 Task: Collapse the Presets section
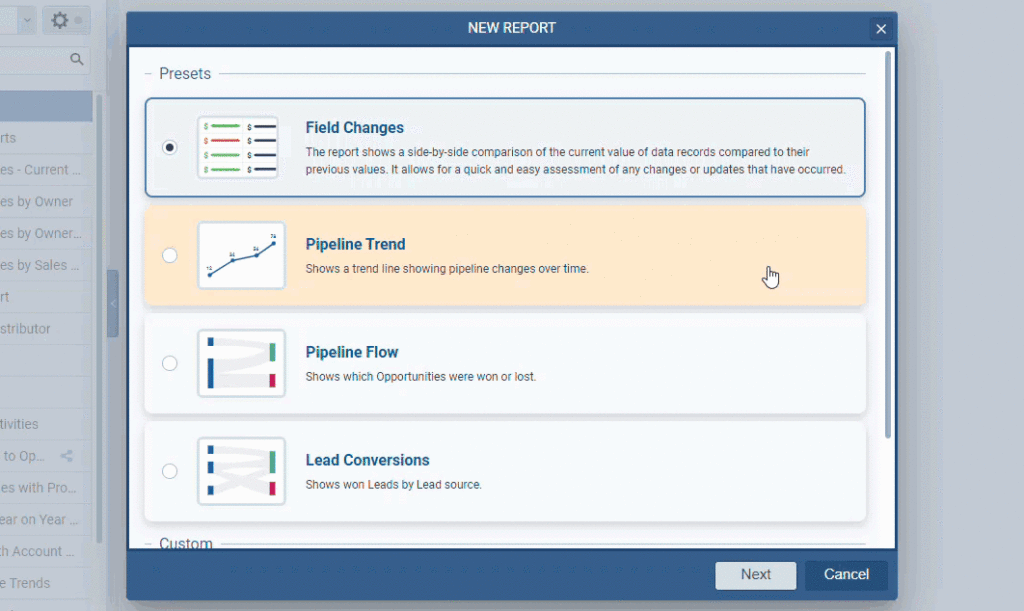(148, 73)
